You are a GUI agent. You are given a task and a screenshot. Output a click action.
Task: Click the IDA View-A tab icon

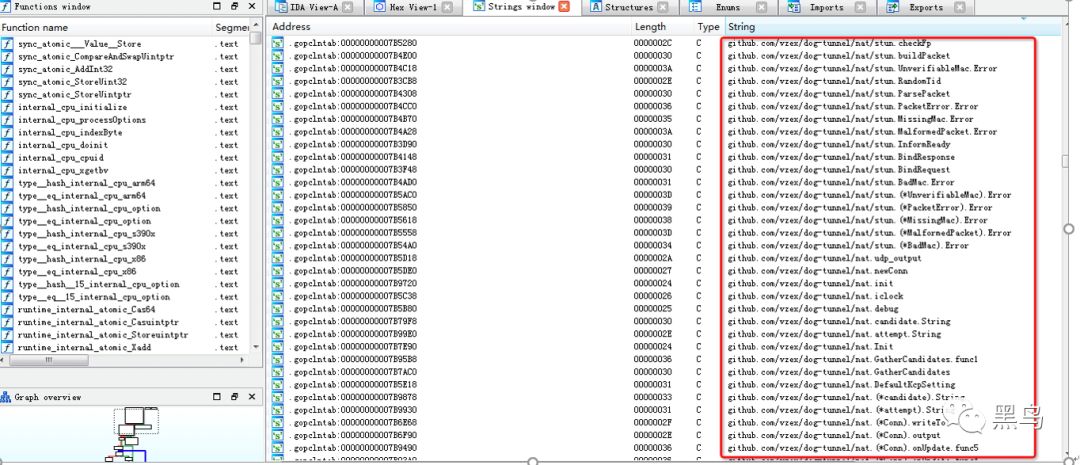pos(280,7)
